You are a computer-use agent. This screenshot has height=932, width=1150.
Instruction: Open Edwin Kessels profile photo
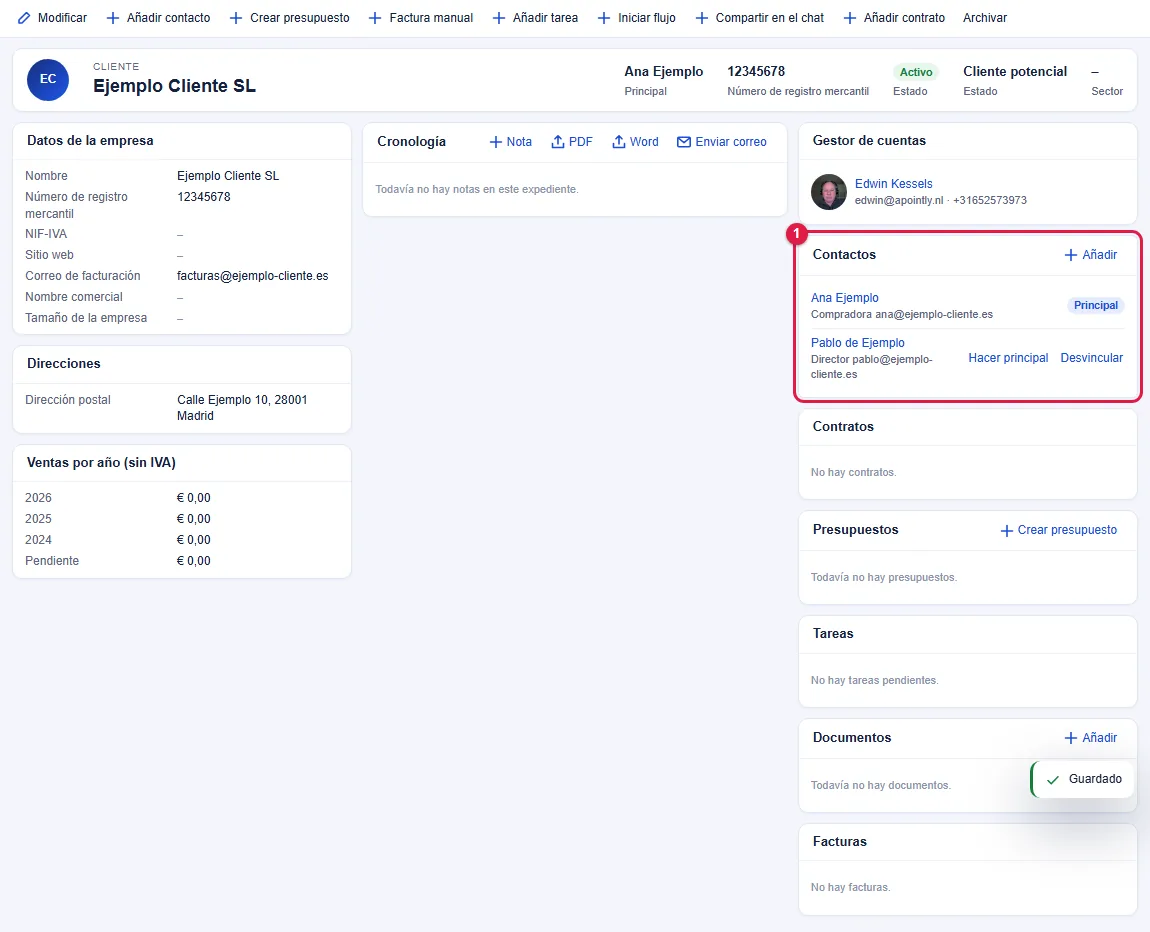point(829,192)
